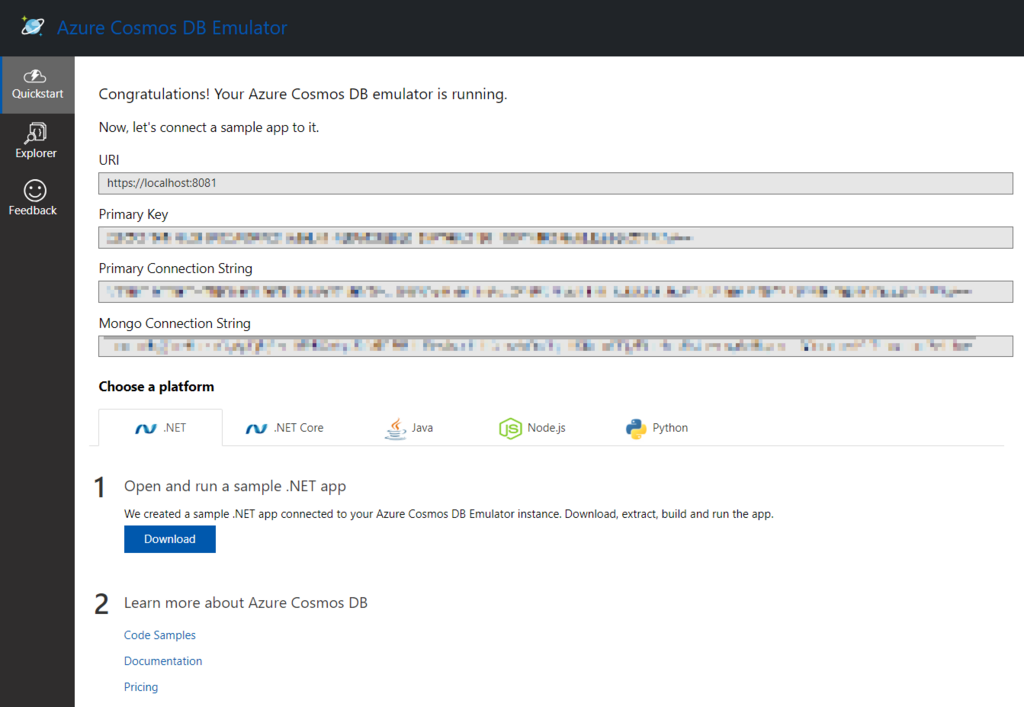Image resolution: width=1024 pixels, height=707 pixels.
Task: Click the 'We created a sample .NET app' description
Action: pyautogui.click(x=449, y=514)
